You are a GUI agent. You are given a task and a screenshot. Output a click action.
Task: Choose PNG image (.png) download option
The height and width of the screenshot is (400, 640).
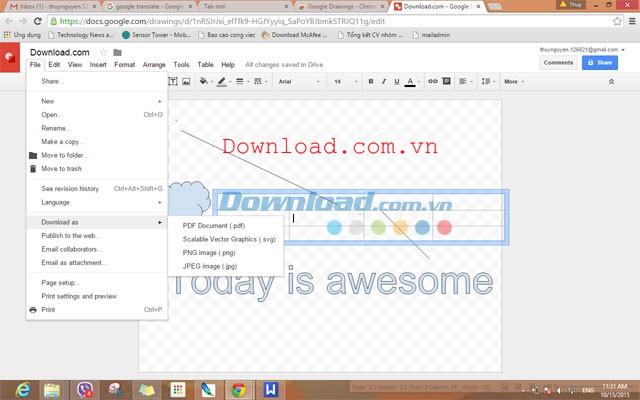[x=211, y=253]
